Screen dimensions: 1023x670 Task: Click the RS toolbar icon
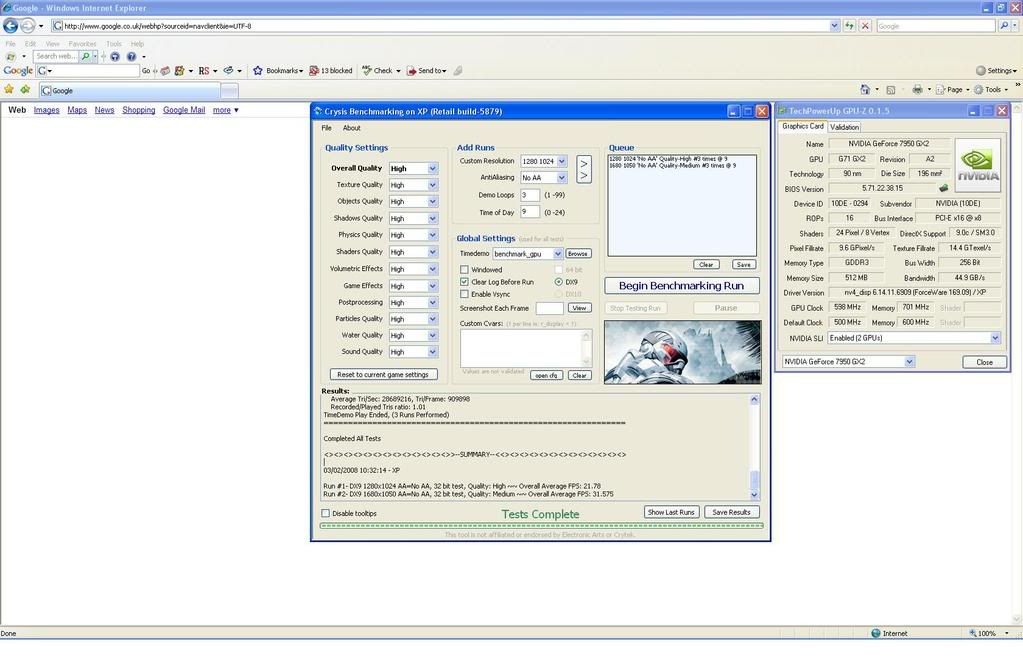204,70
